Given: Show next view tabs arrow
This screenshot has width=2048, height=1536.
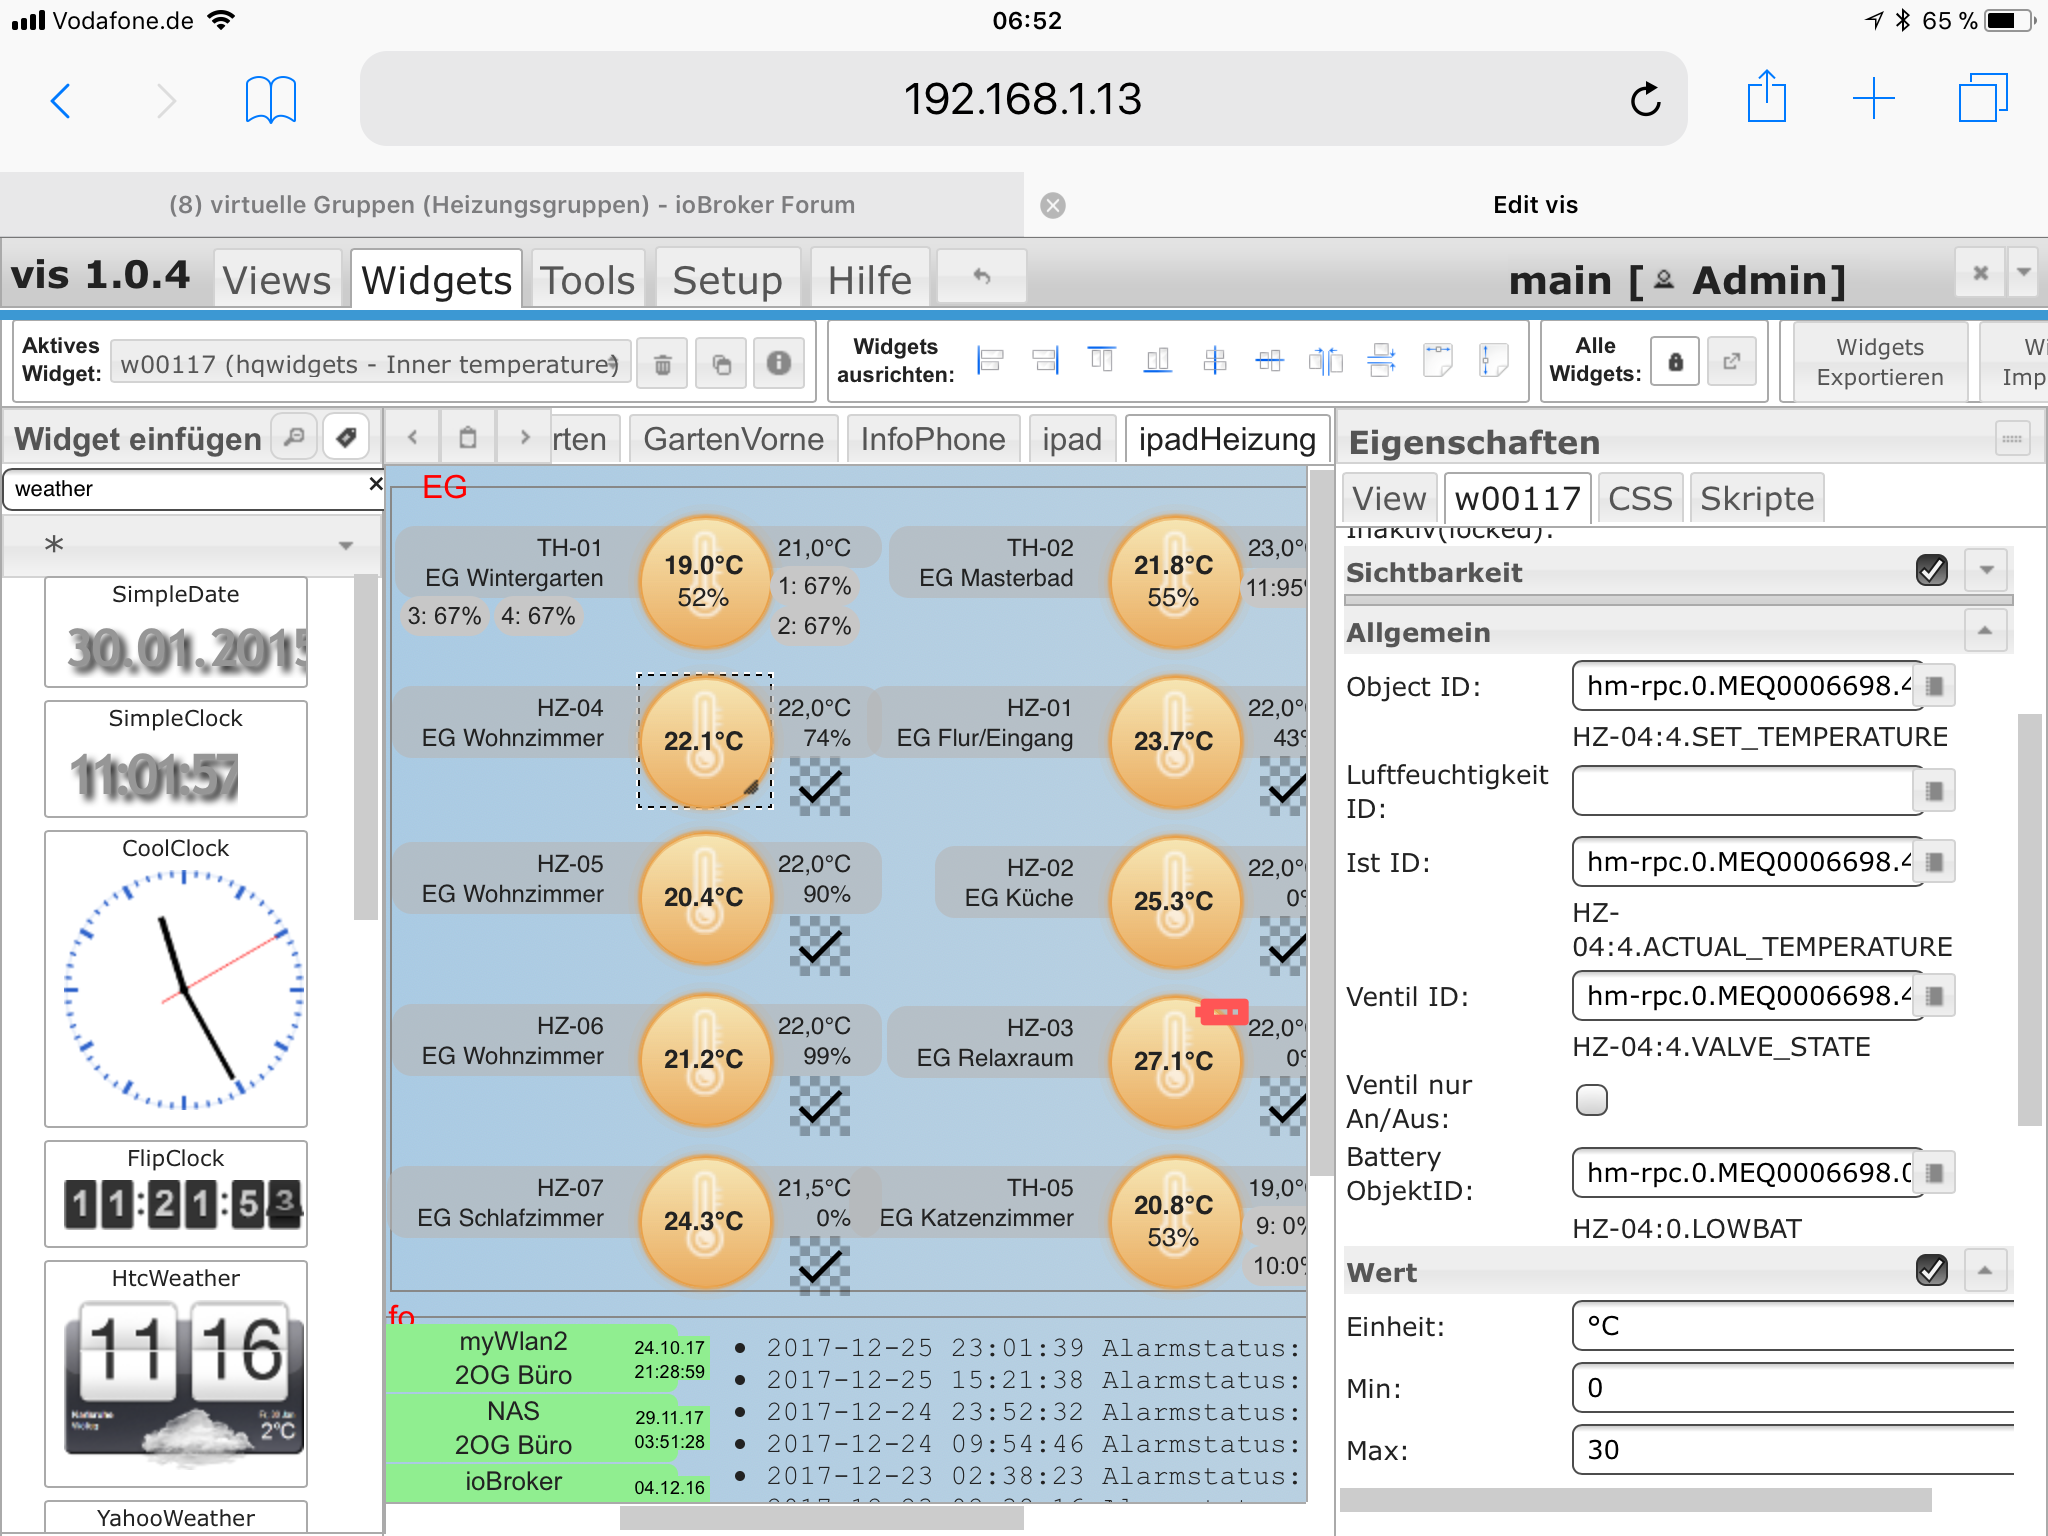Looking at the screenshot, I should click(x=524, y=438).
